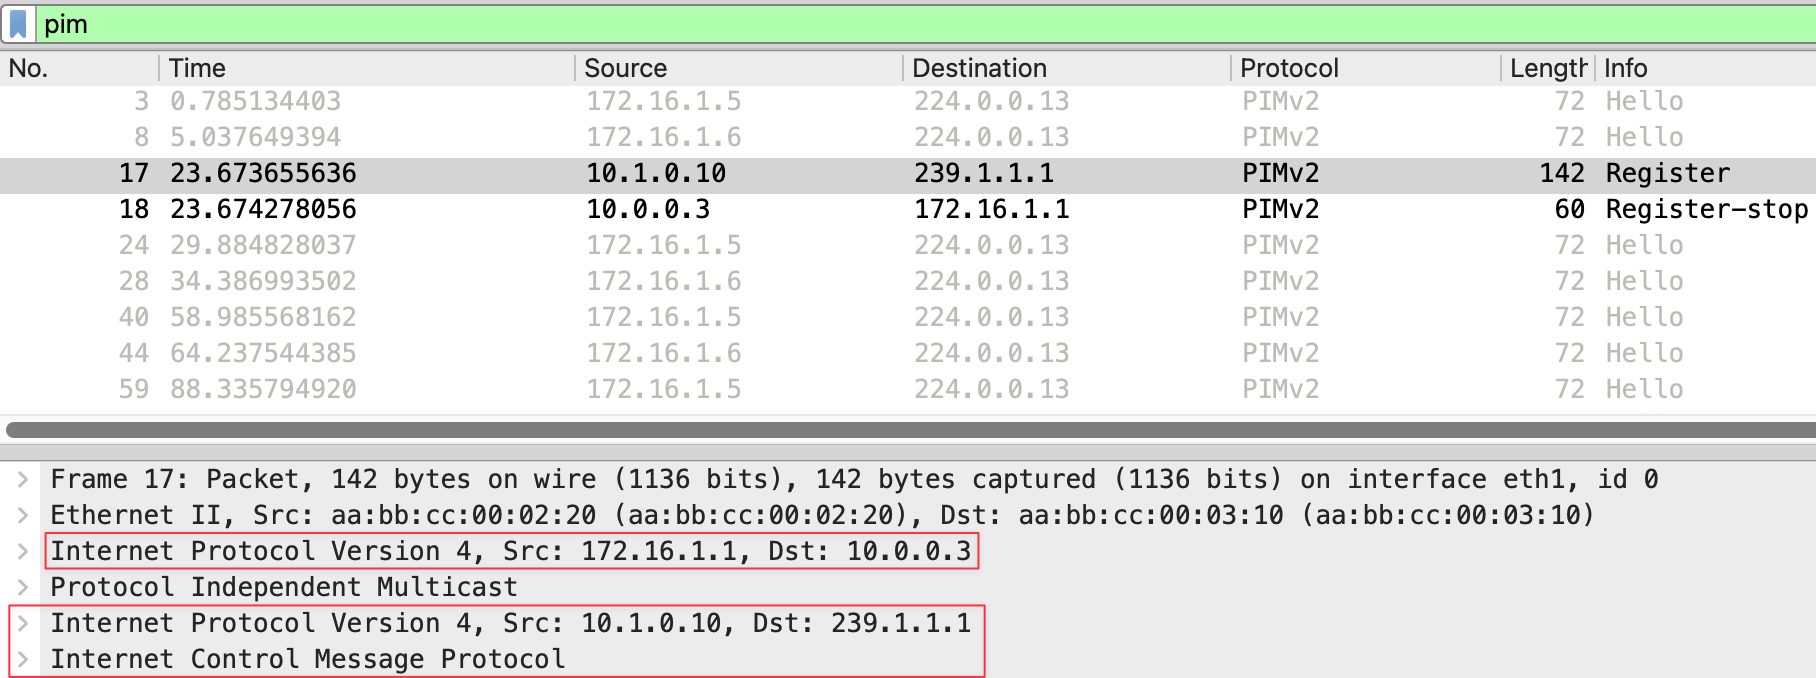Select packet 17, the PIMv2 Register row
The width and height of the screenshot is (1816, 678).
900,173
